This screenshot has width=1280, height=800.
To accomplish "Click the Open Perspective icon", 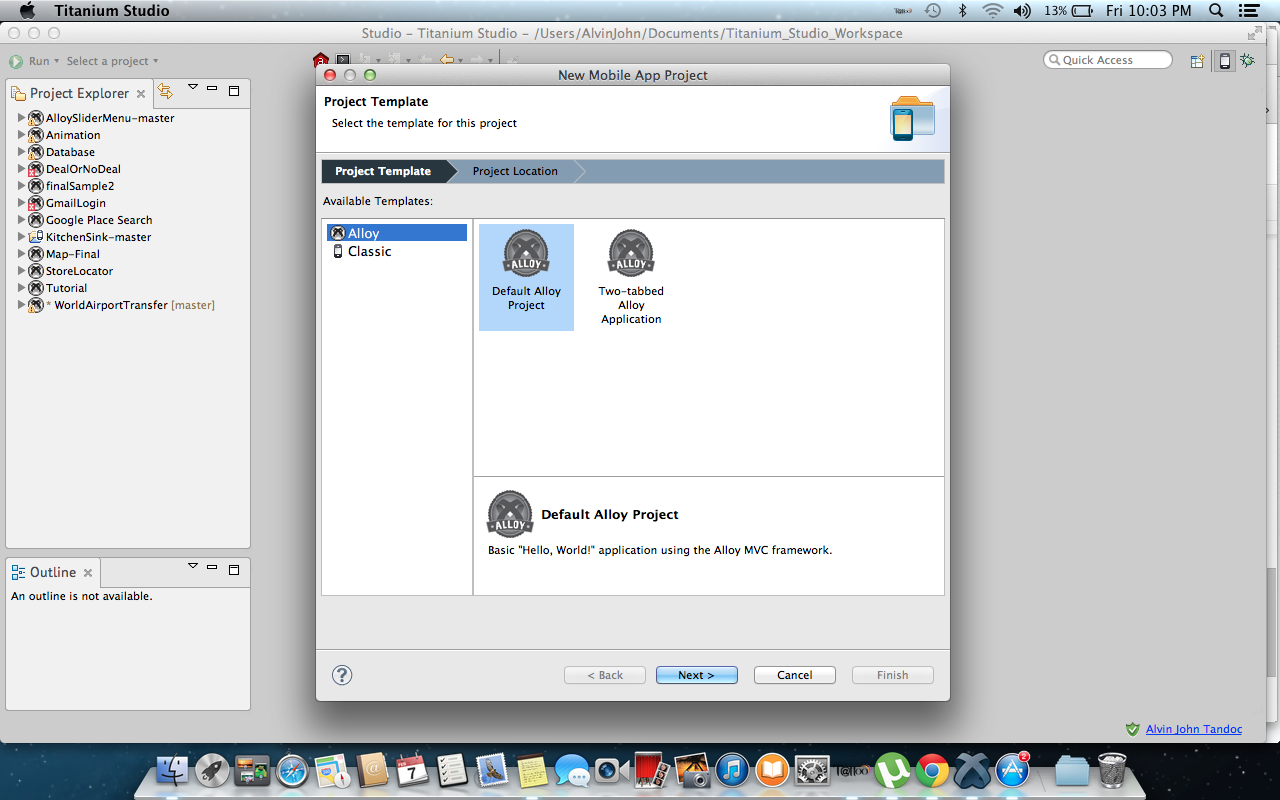I will (1197, 61).
